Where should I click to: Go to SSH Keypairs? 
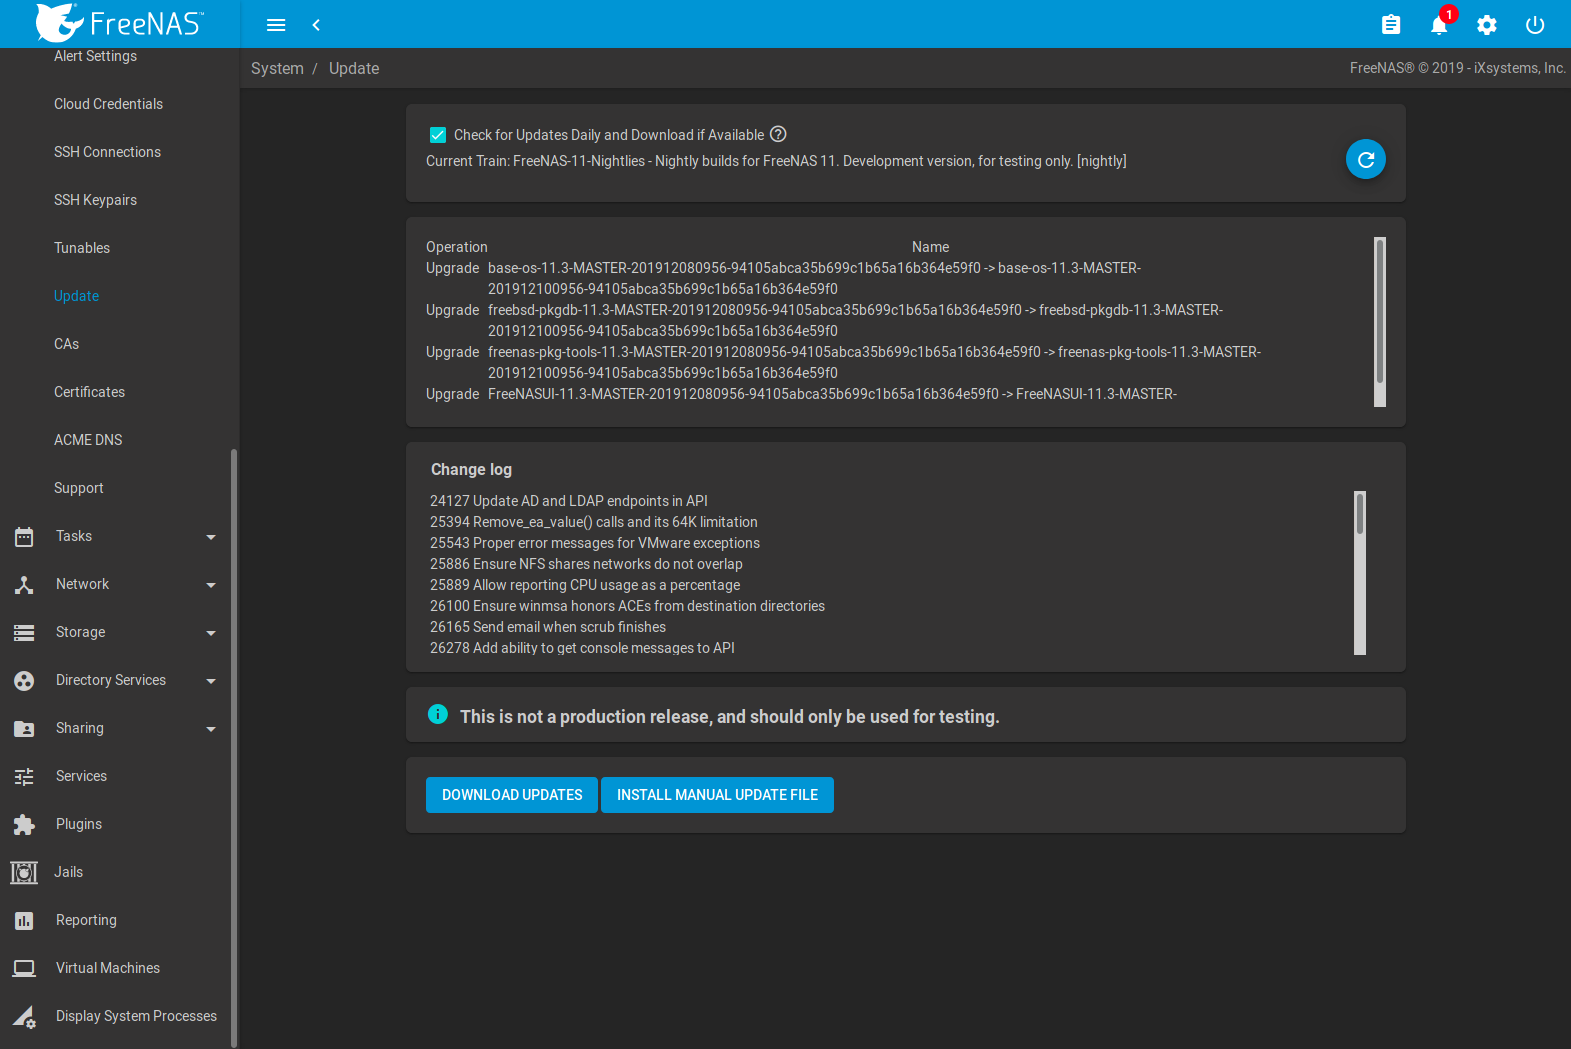[x=95, y=200]
